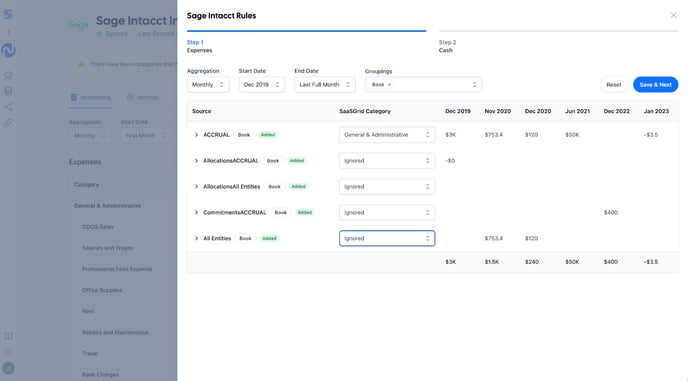Click the Added badge on ACCRUAL row
This screenshot has height=381, width=688.
tap(268, 135)
